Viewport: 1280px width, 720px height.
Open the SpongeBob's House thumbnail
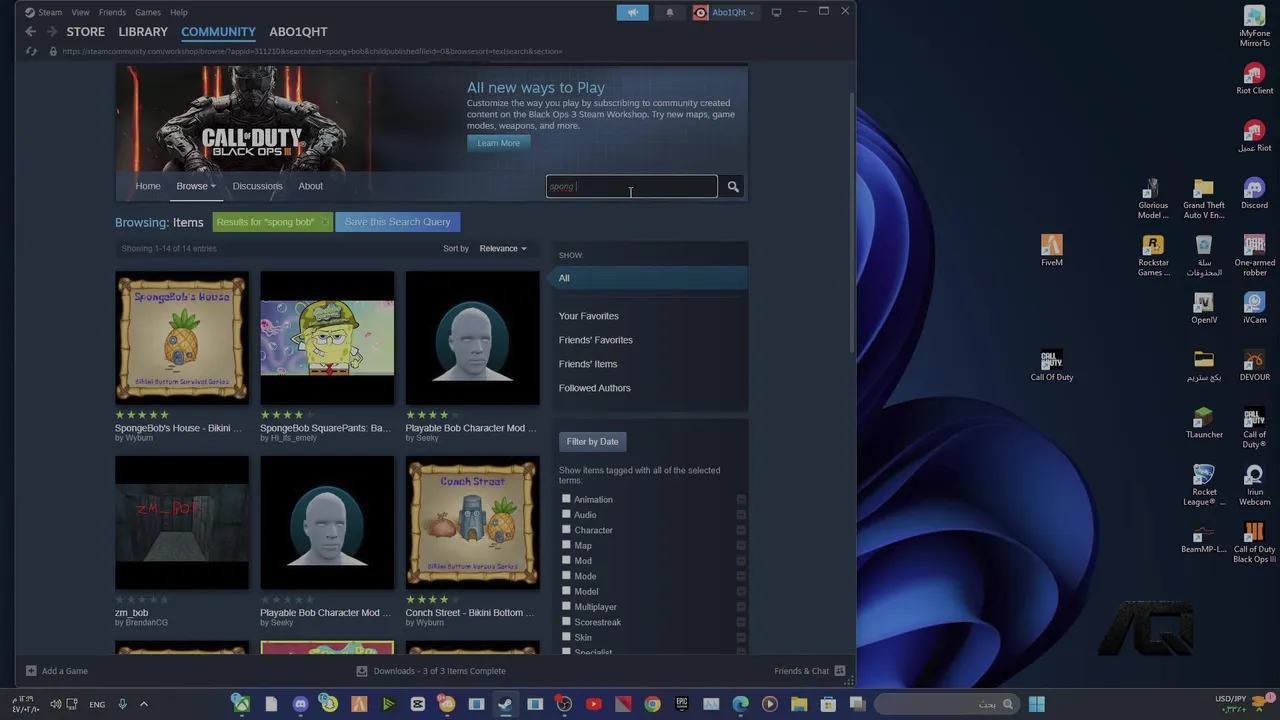(181, 338)
